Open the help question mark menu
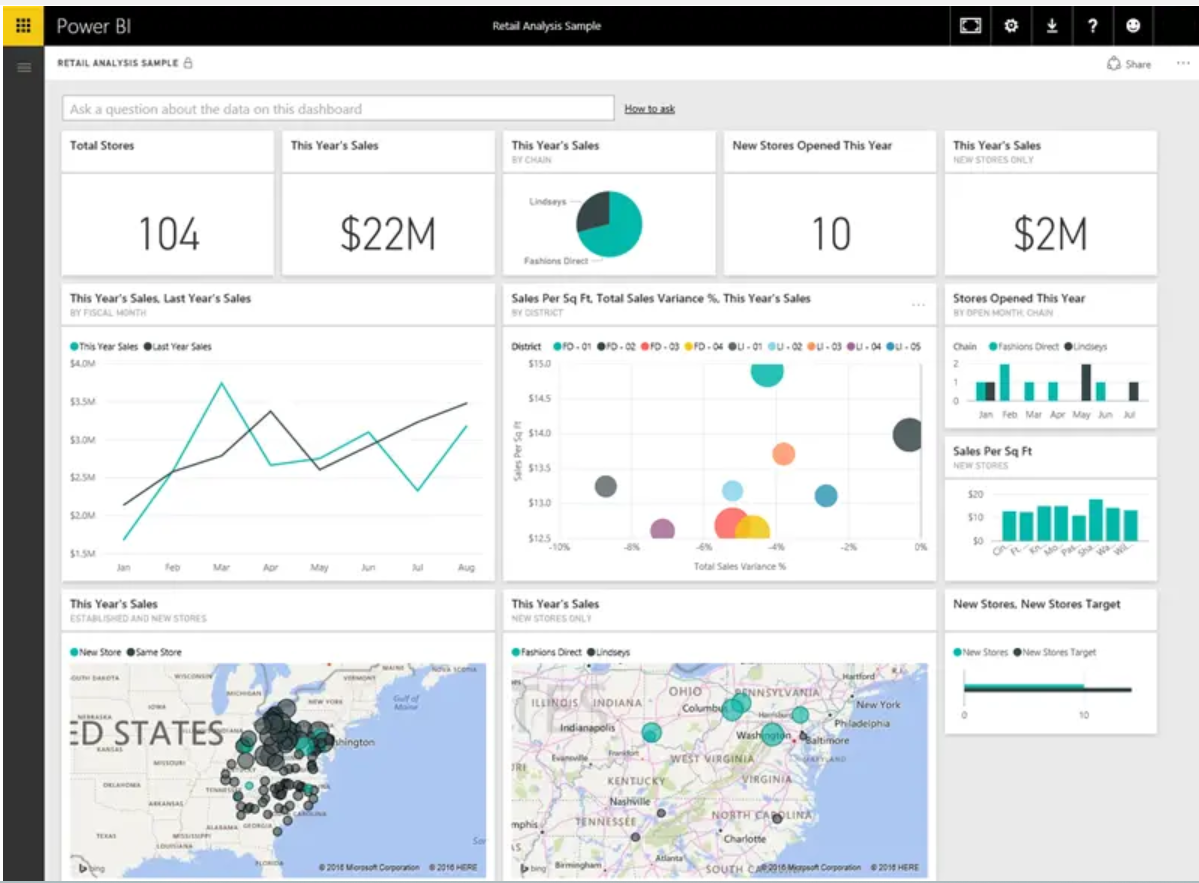 pos(1092,27)
